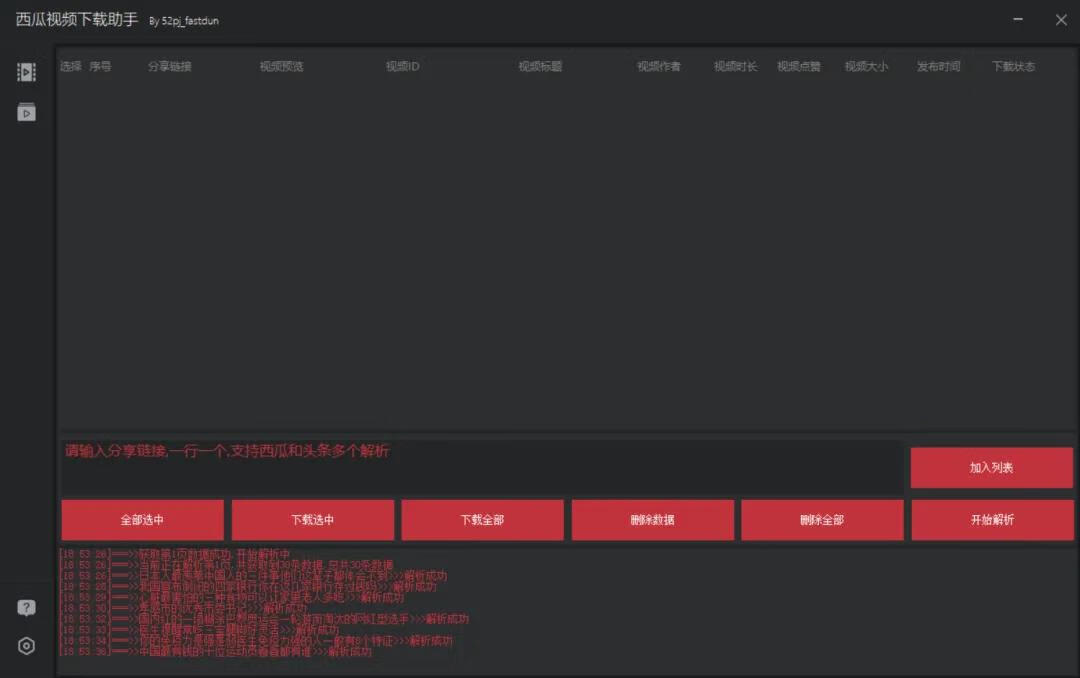Open settings hexagon icon in sidebar
1080x678 pixels.
coord(26,646)
